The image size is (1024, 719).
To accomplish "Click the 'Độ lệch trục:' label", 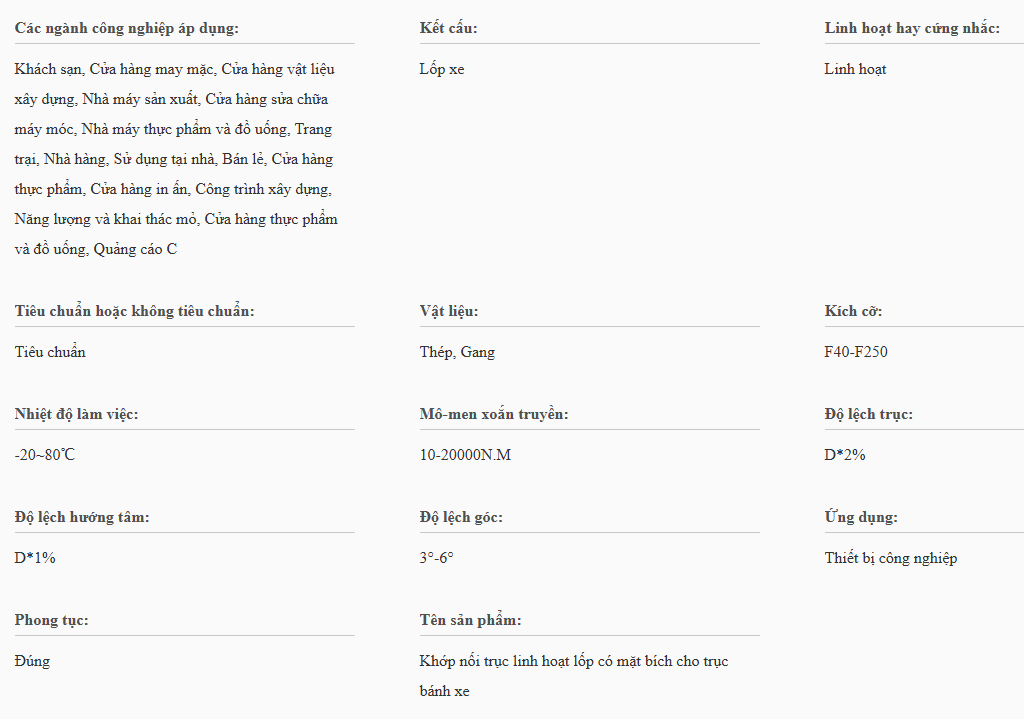I will 868,414.
